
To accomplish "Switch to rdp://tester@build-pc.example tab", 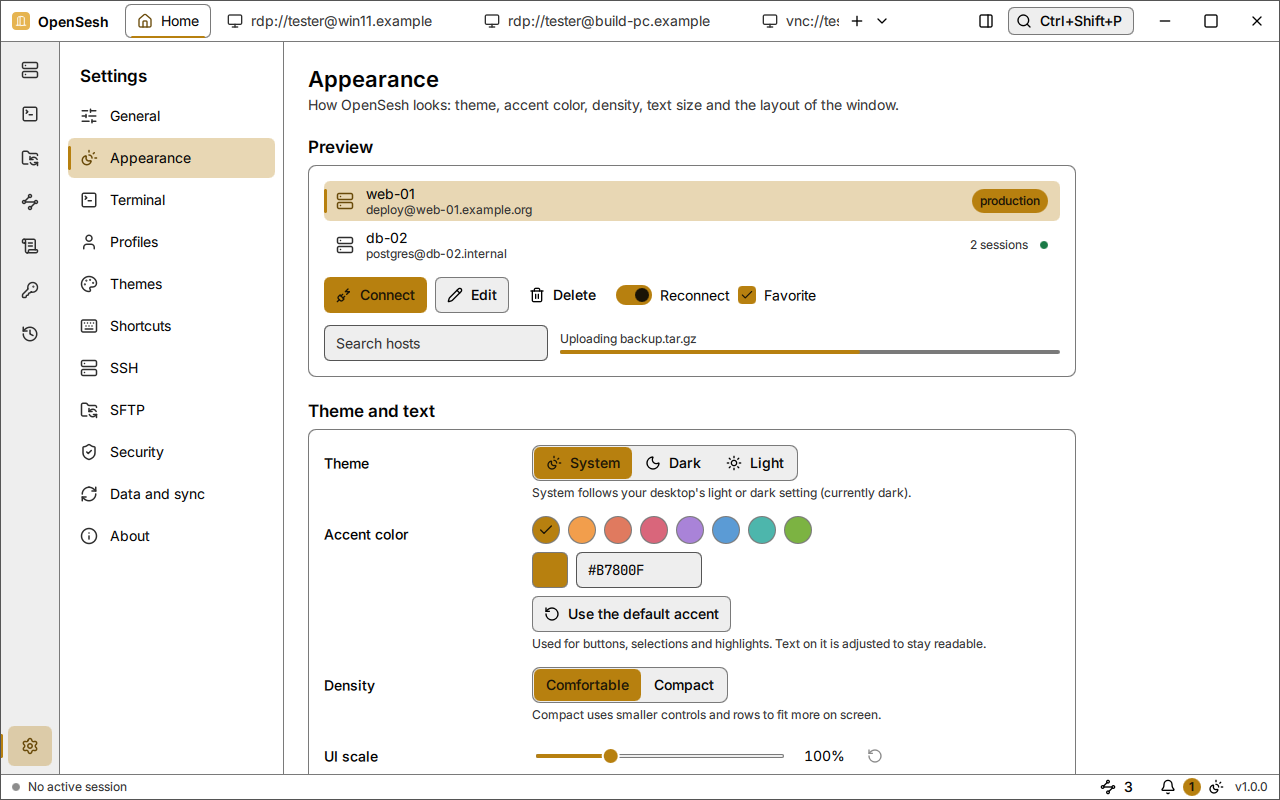I will (597, 21).
